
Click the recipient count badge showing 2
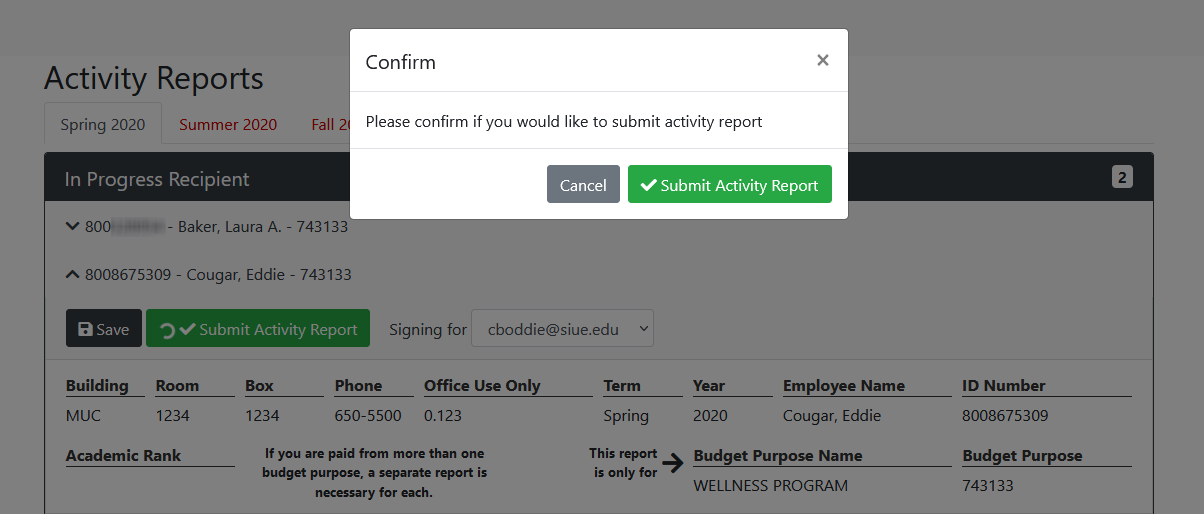[x=1122, y=178]
